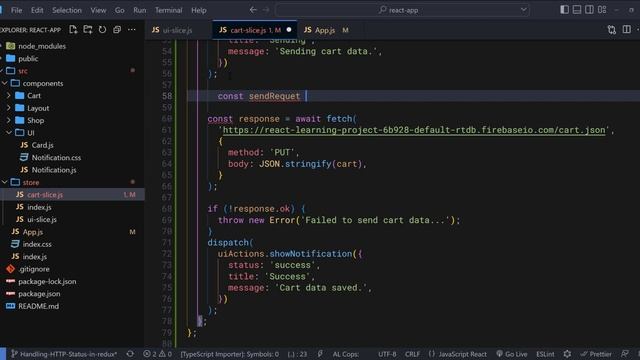Screen dimensions: 640x360
Task: Click the Open Changes compare icon
Action: tap(611, 30)
